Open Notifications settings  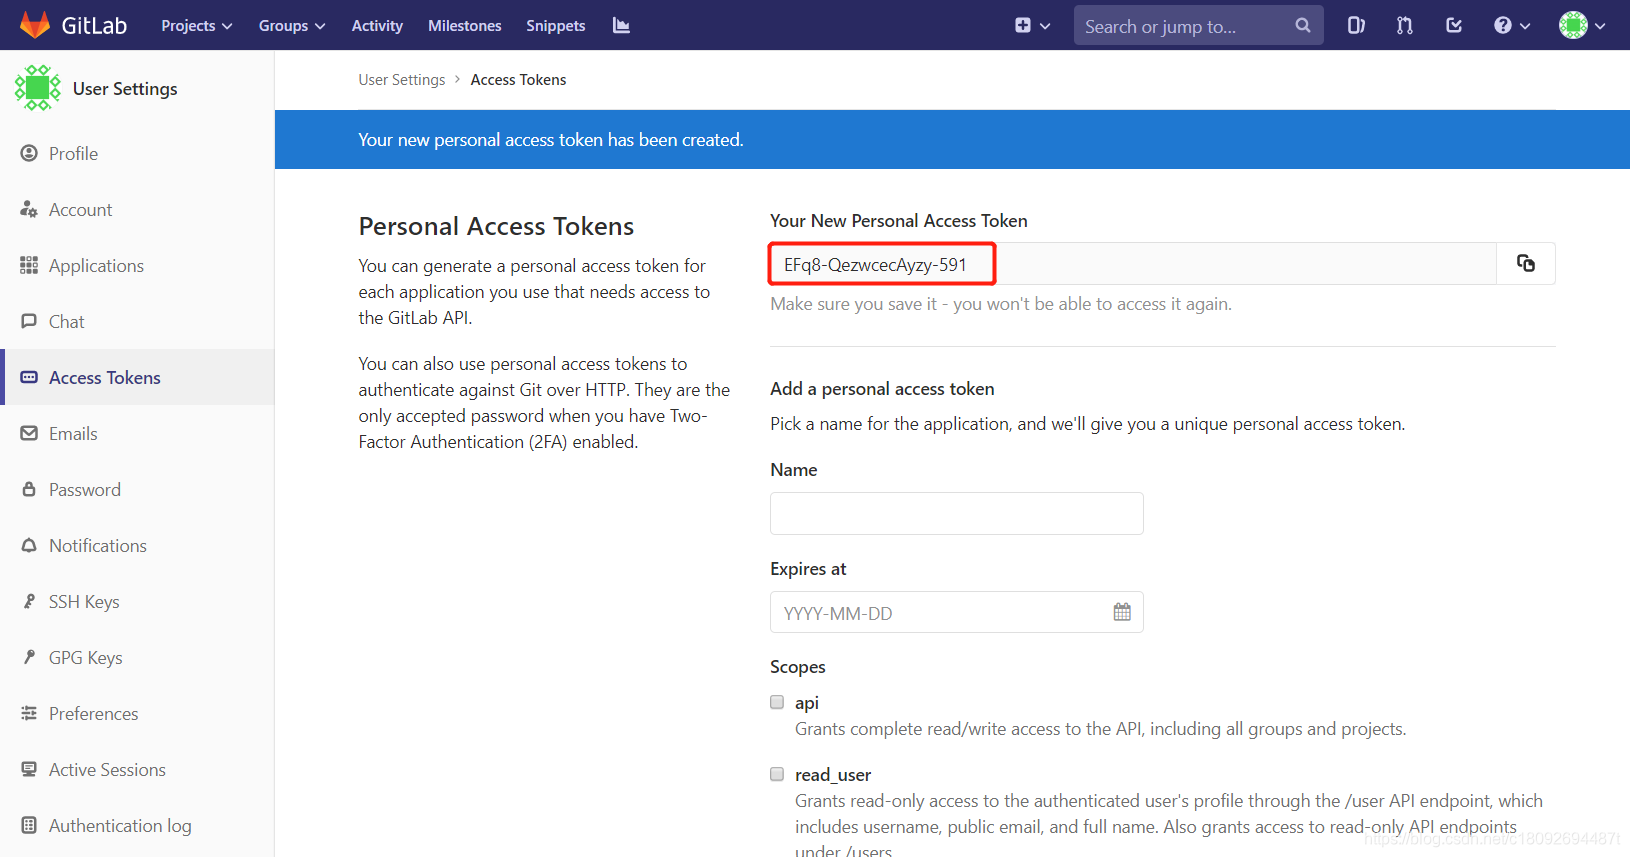click(x=137, y=545)
